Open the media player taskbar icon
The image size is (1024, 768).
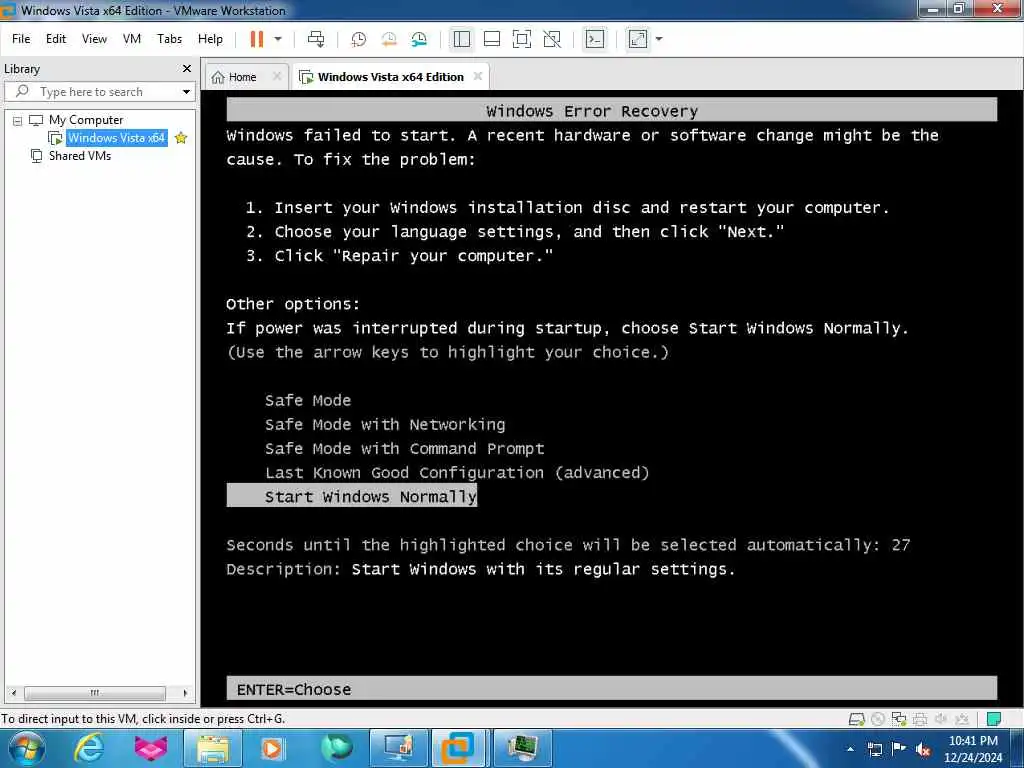click(x=272, y=748)
